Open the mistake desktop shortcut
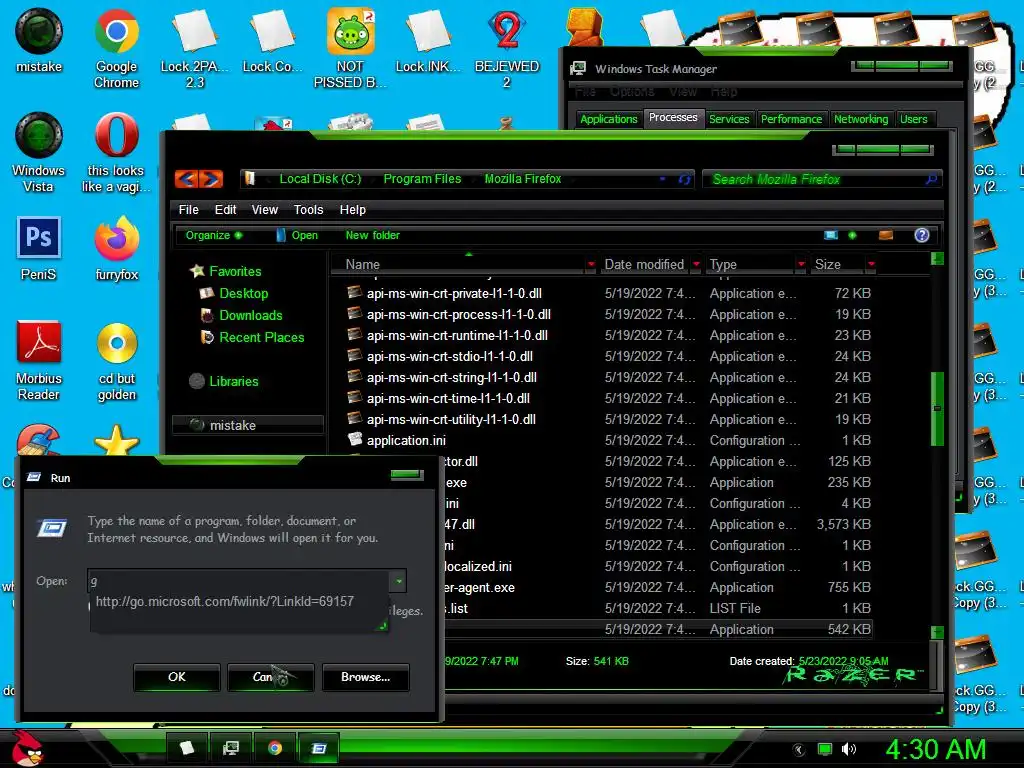Image resolution: width=1024 pixels, height=768 pixels. (39, 40)
